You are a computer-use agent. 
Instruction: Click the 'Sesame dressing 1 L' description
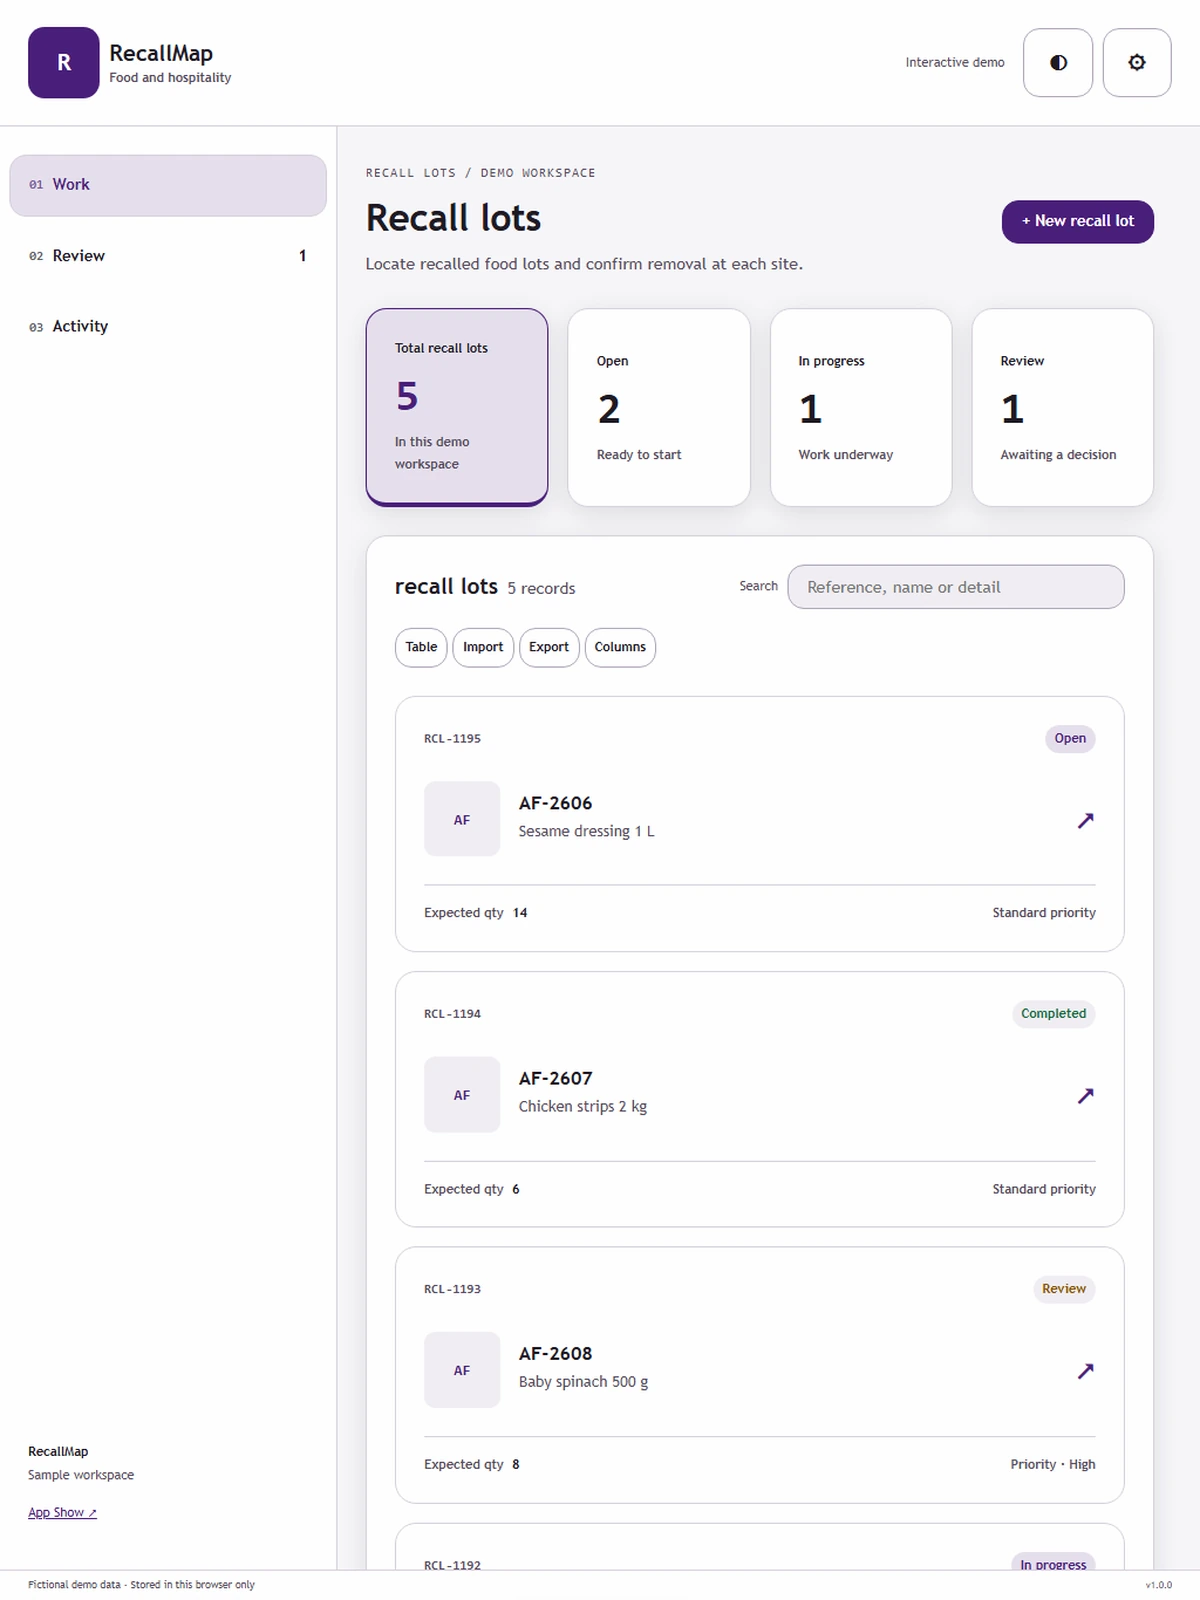click(586, 831)
